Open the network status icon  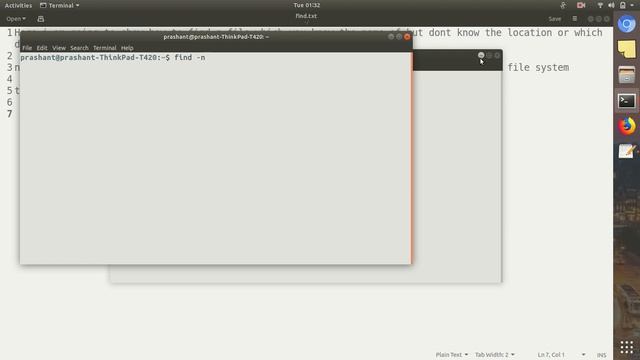600,5
